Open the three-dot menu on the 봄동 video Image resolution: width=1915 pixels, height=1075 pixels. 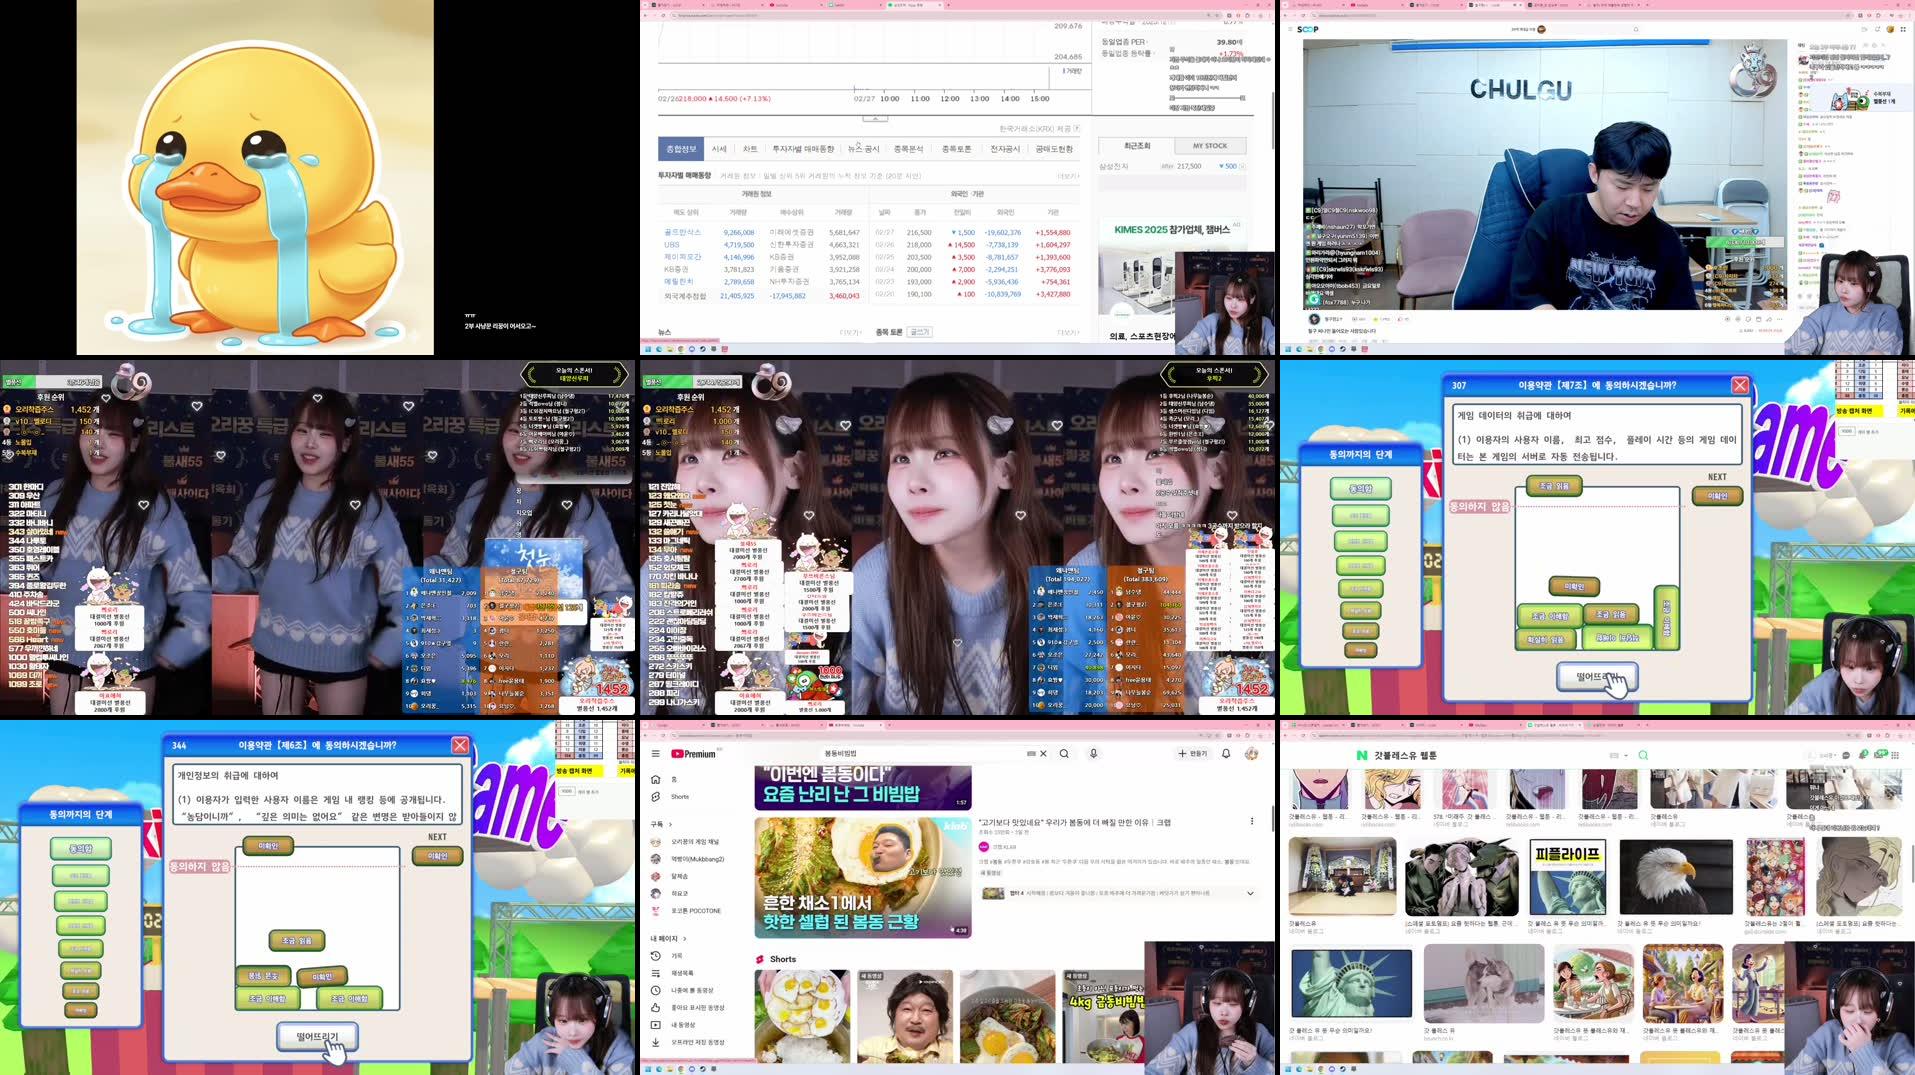point(1252,820)
